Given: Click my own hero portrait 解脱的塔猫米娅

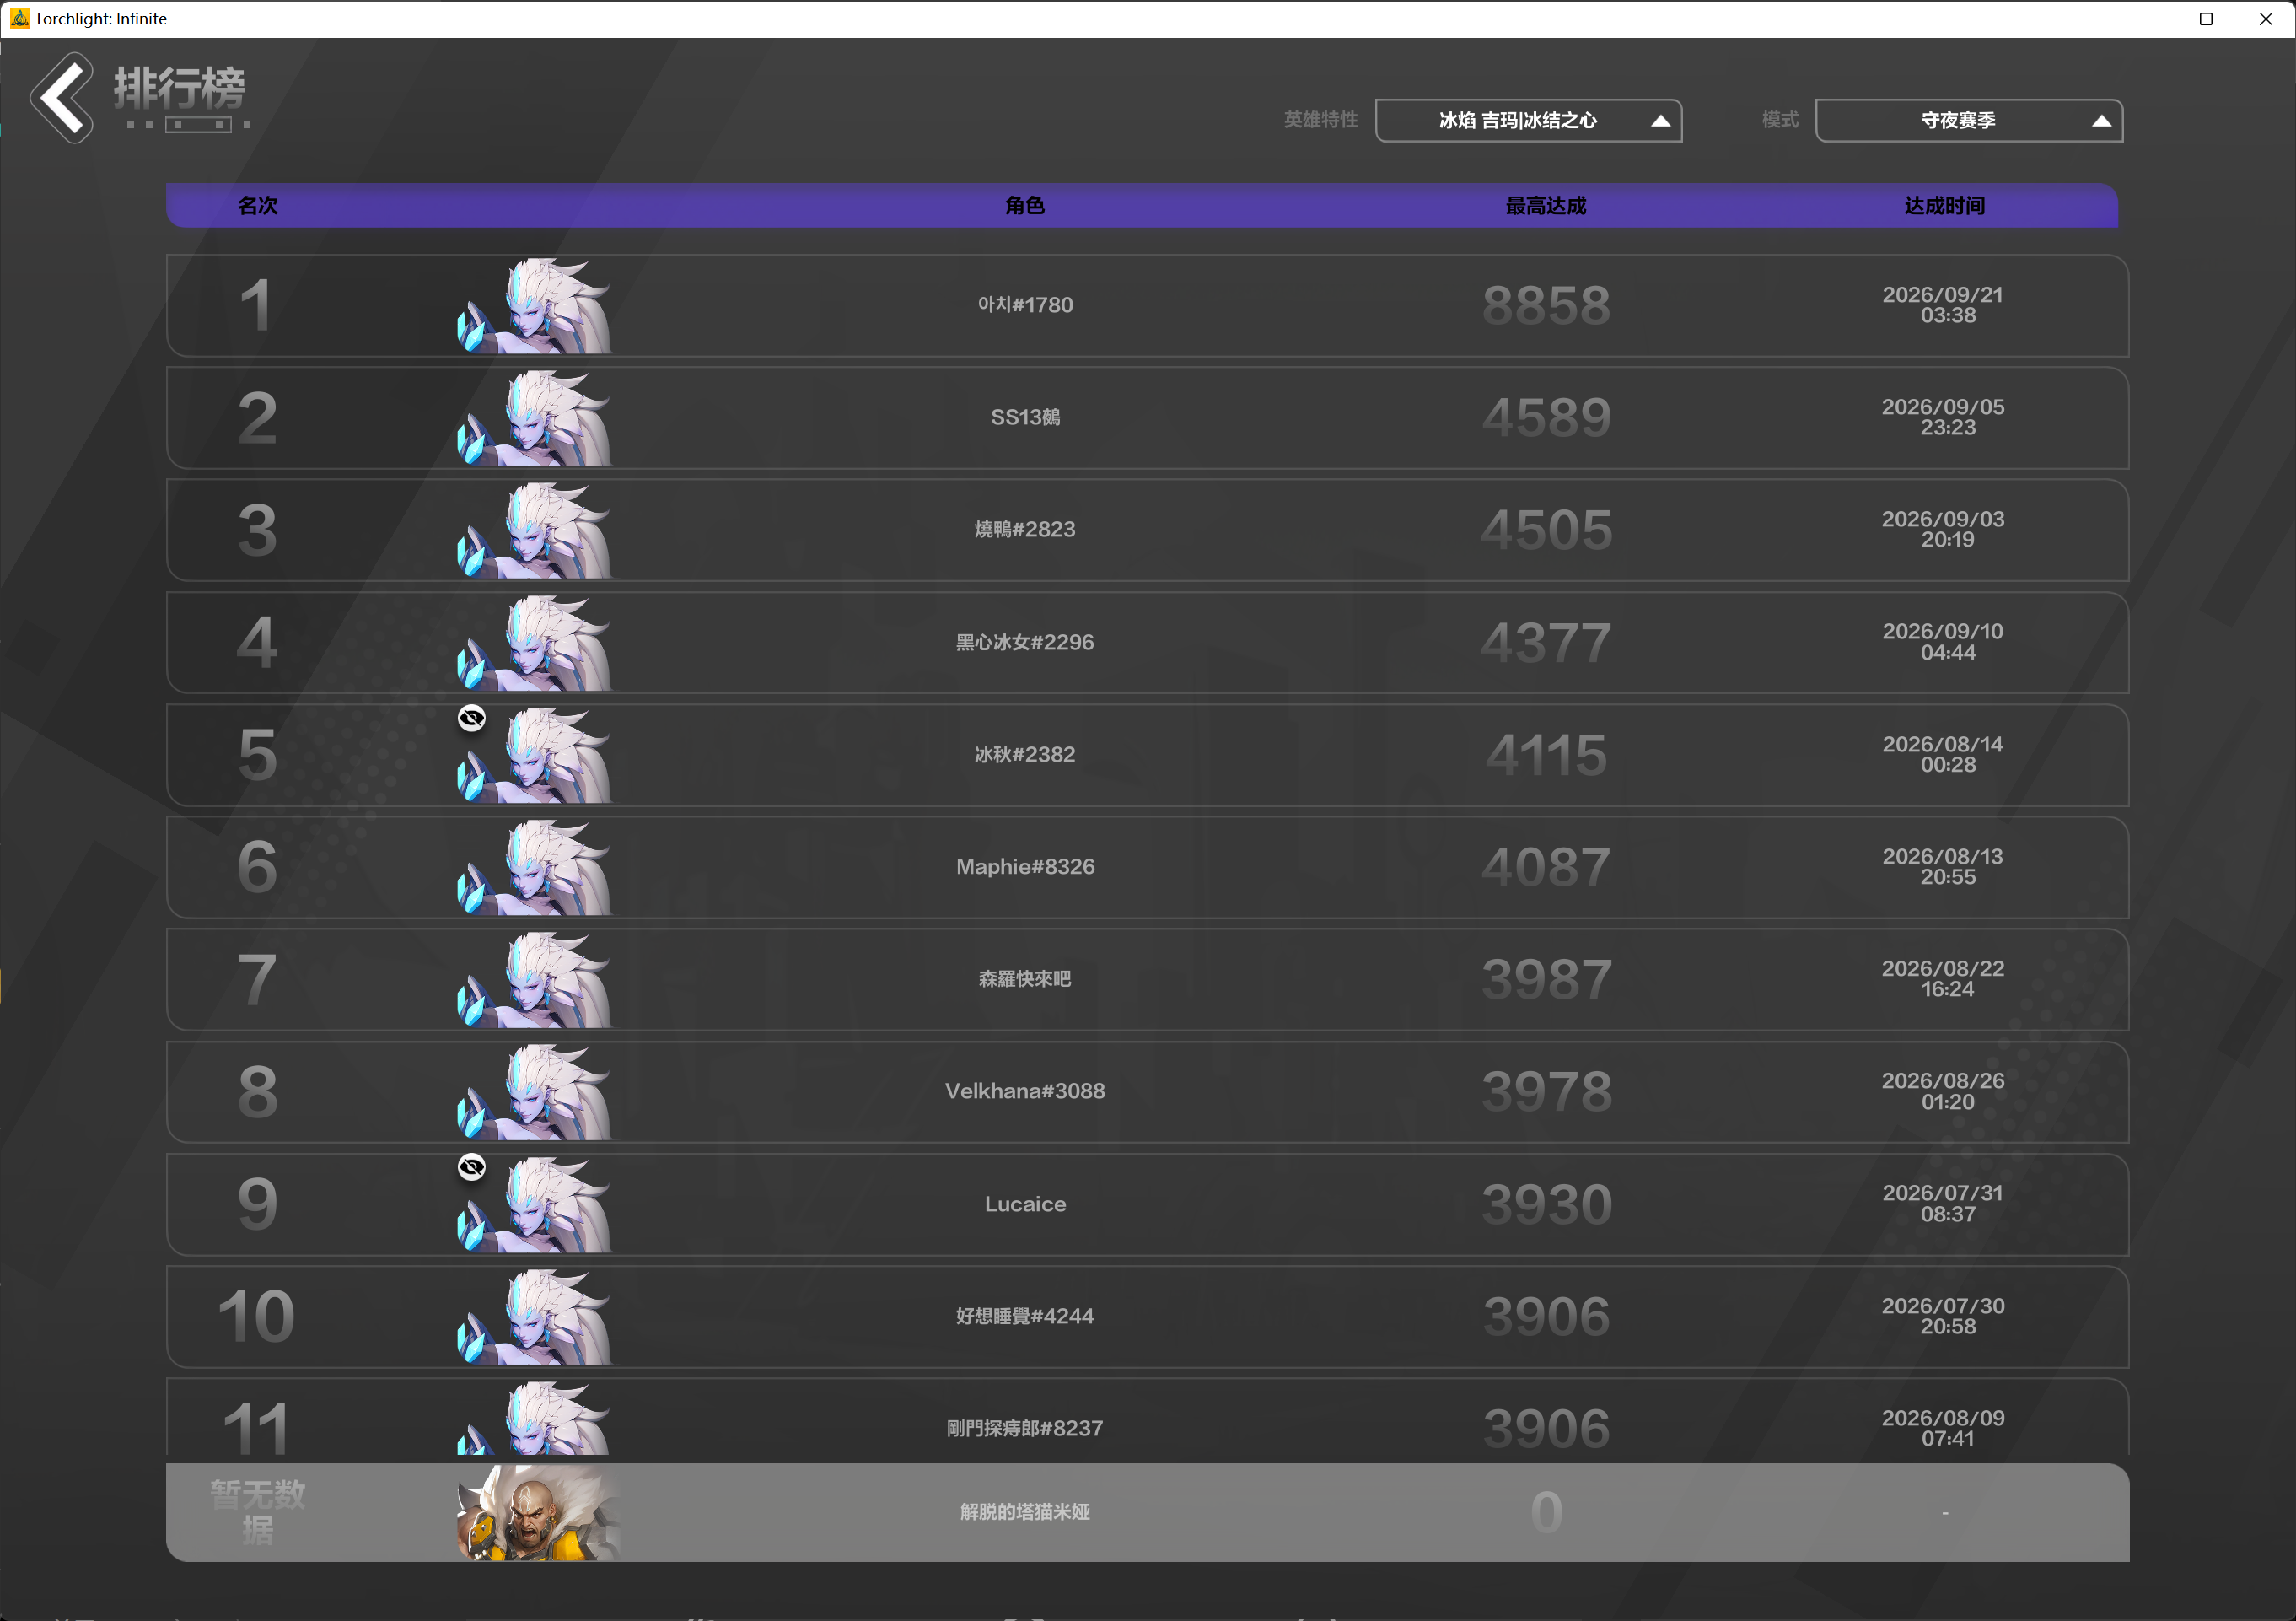Looking at the screenshot, I should coord(538,1512).
